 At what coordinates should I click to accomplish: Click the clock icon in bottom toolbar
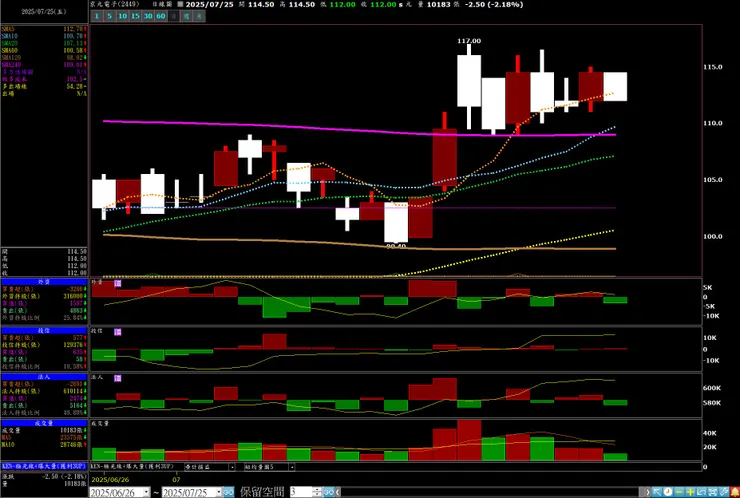(668, 492)
